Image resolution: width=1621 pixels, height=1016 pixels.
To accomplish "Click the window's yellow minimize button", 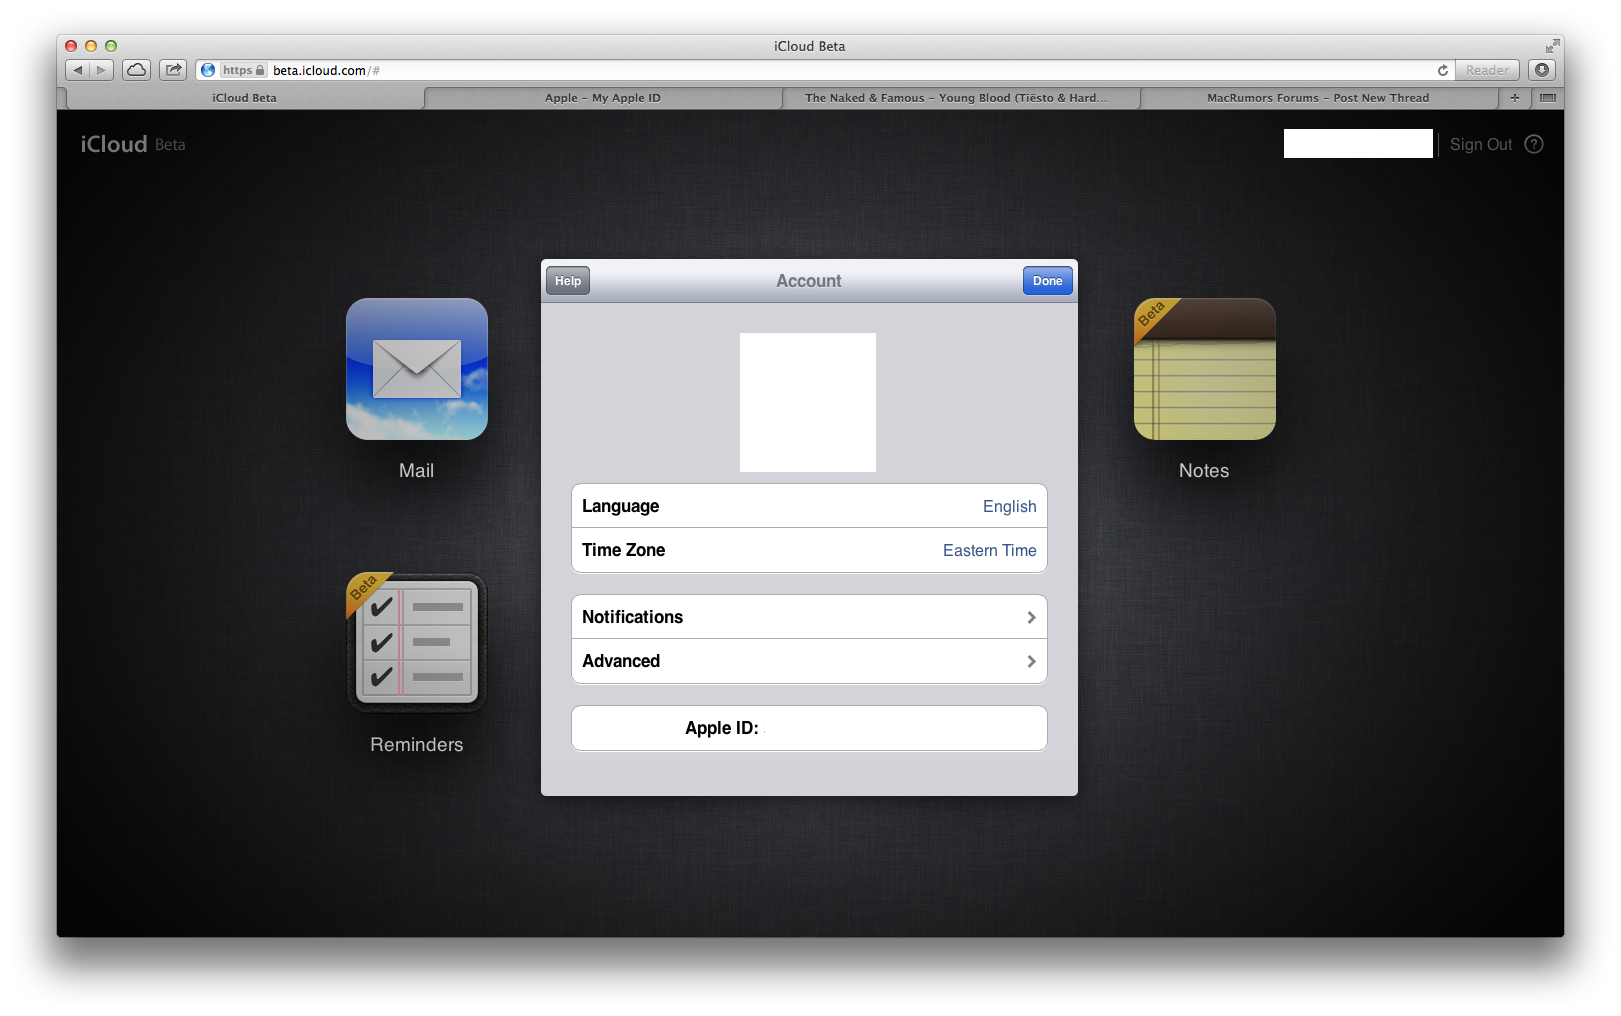I will pyautogui.click(x=91, y=46).
